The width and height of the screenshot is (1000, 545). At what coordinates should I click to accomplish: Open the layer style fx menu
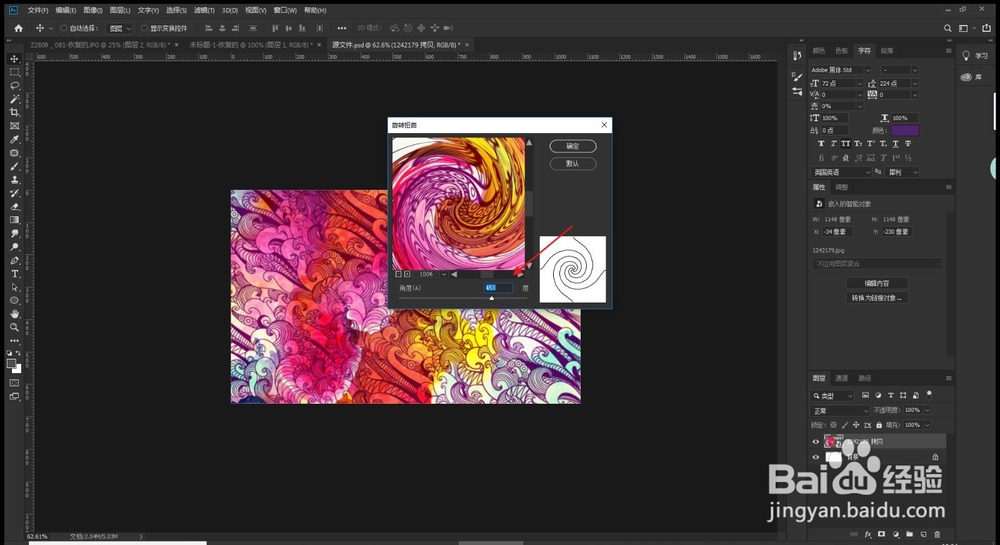[x=868, y=534]
